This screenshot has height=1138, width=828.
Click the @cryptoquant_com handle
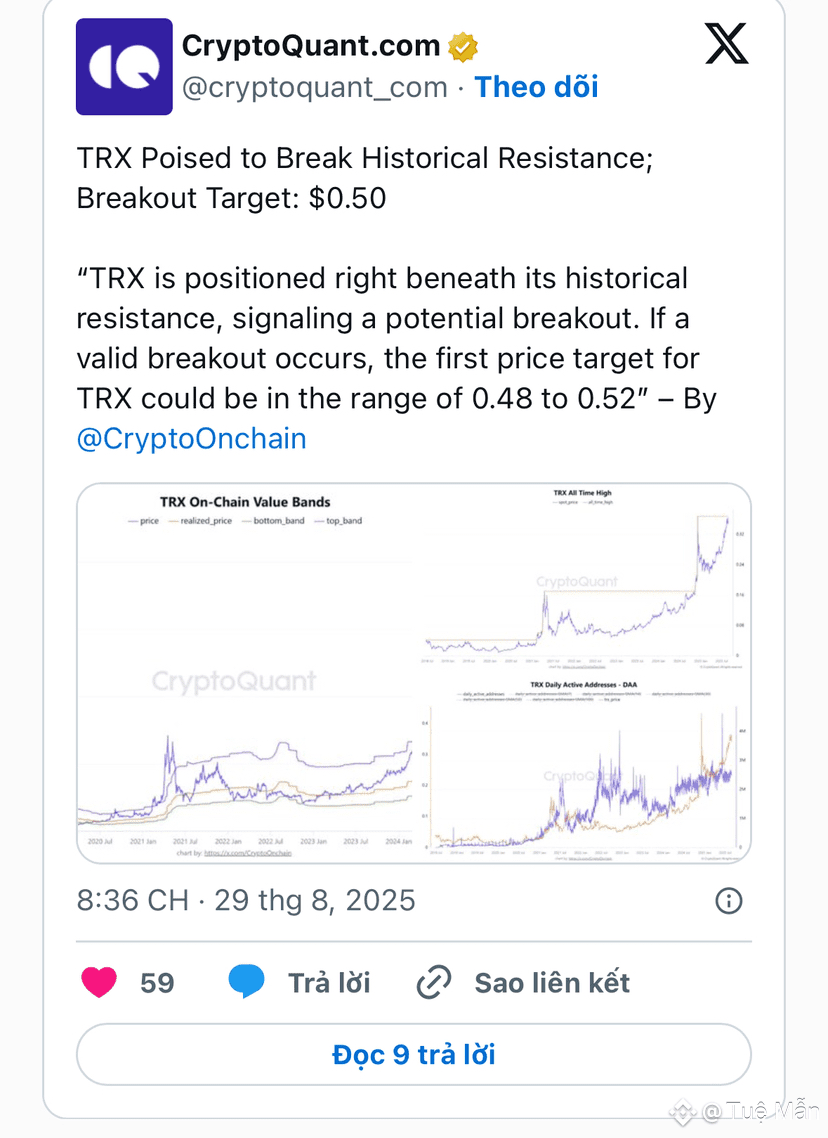click(314, 88)
